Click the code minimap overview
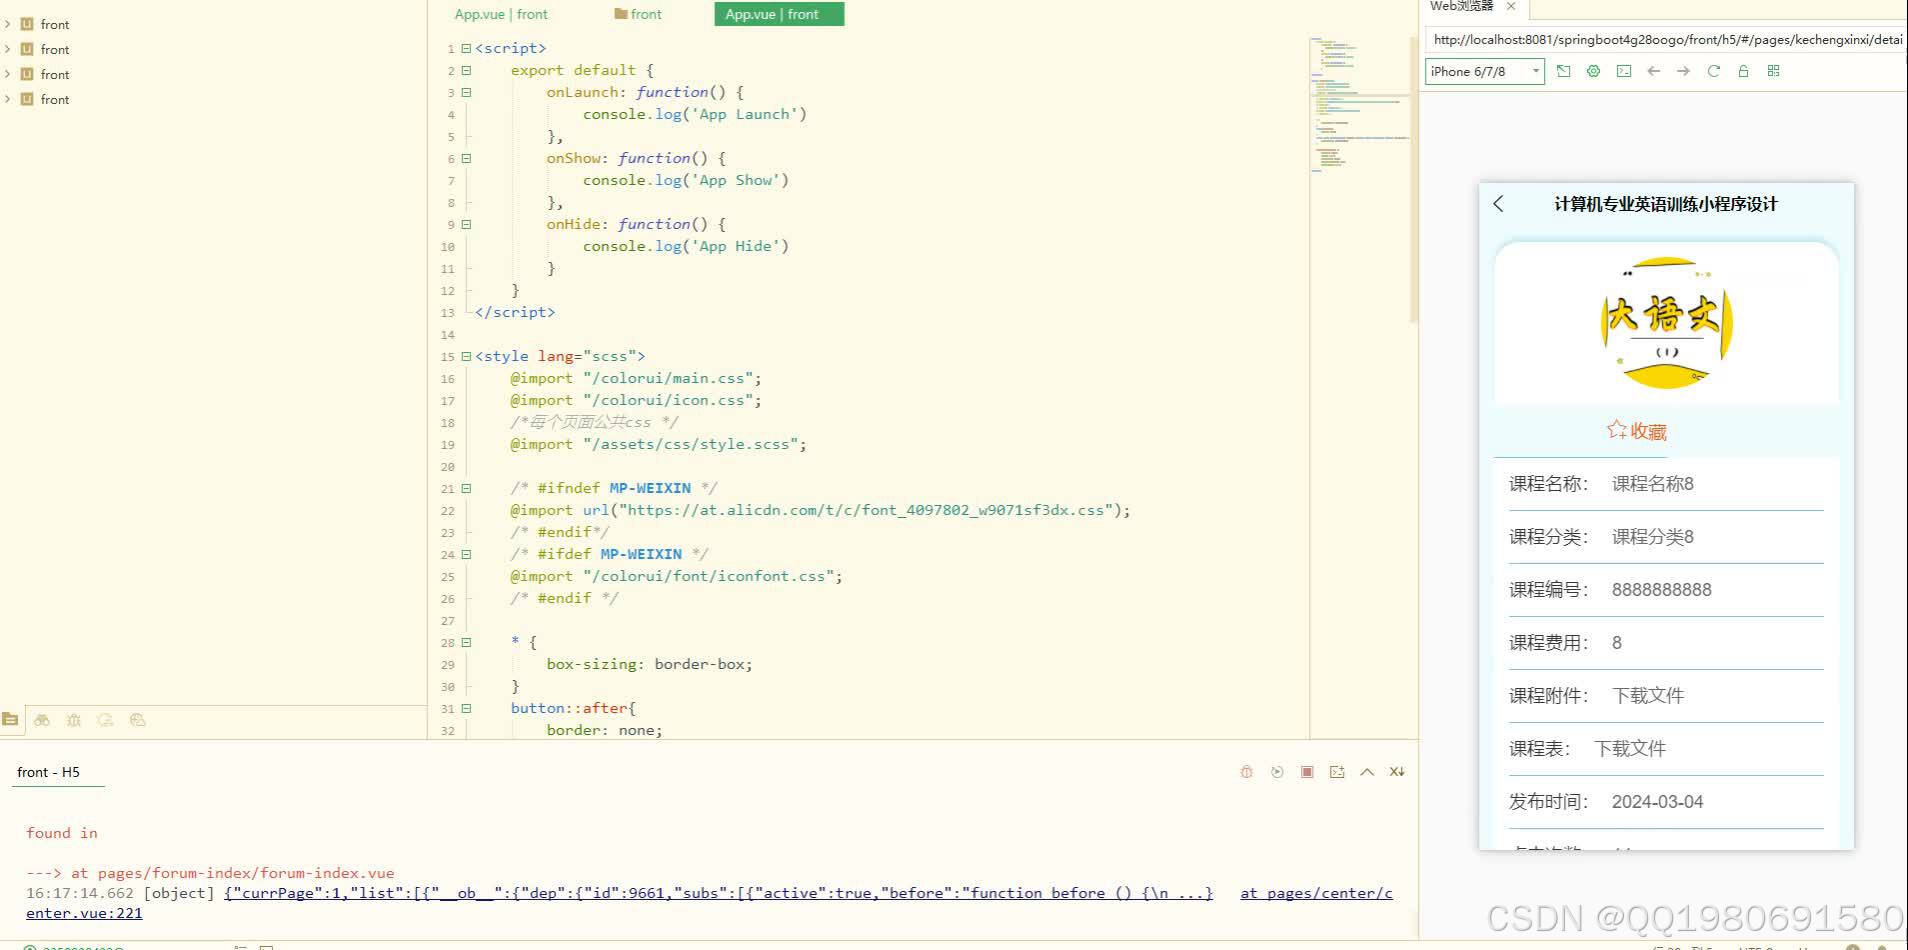The width and height of the screenshot is (1908, 950). click(x=1359, y=105)
